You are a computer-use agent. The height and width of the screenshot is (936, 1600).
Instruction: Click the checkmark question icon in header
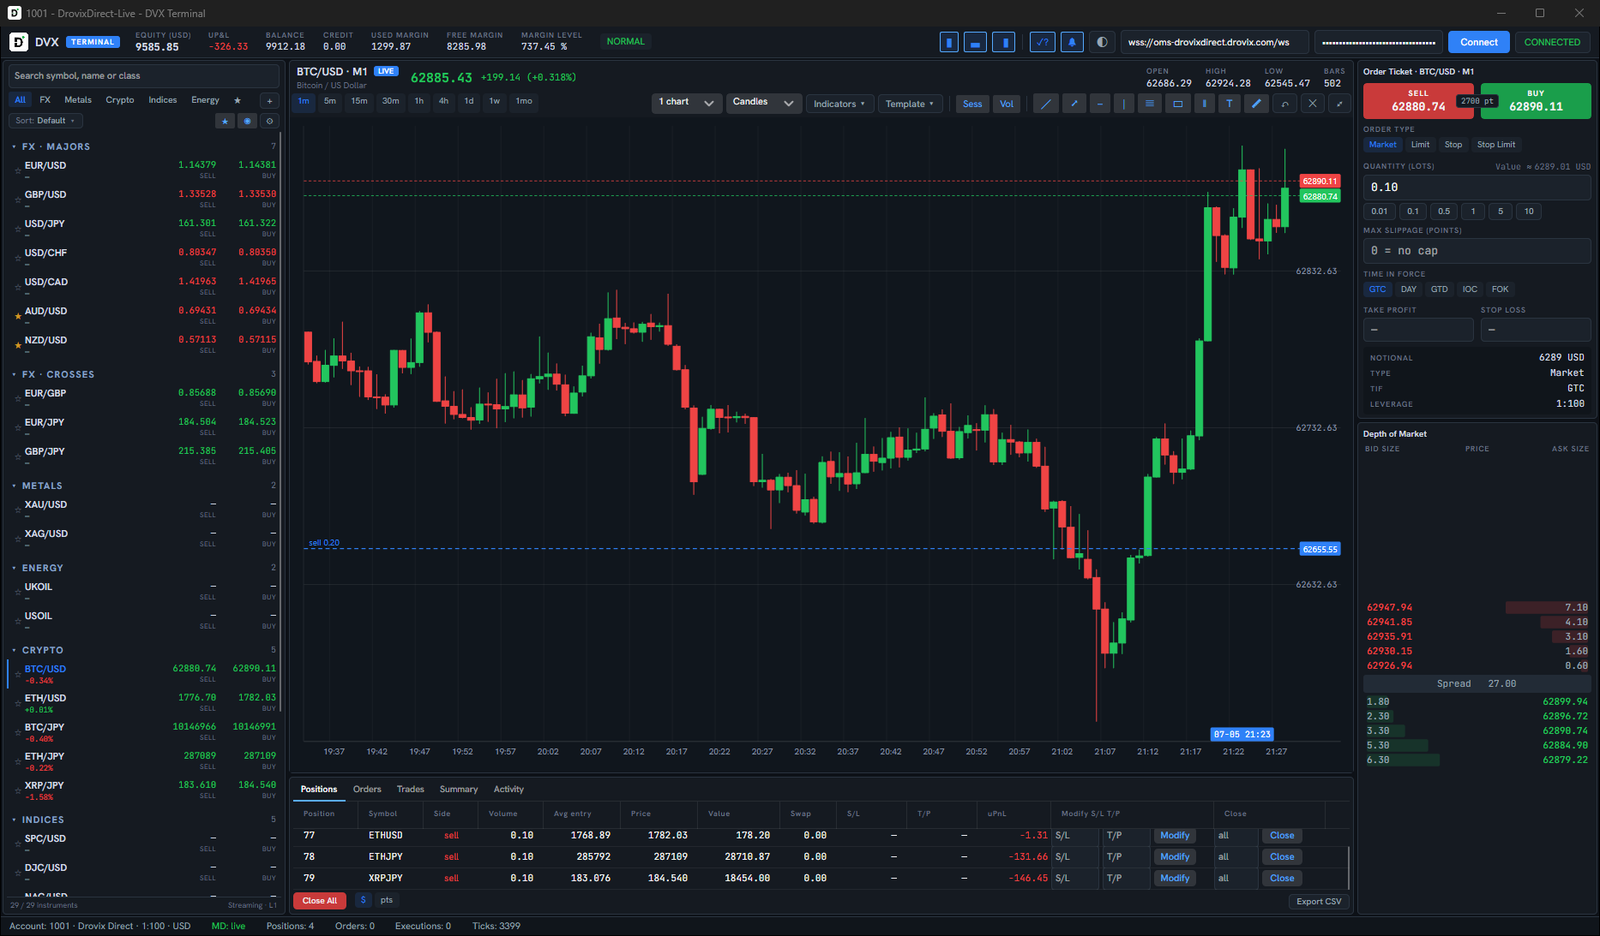pos(1043,42)
